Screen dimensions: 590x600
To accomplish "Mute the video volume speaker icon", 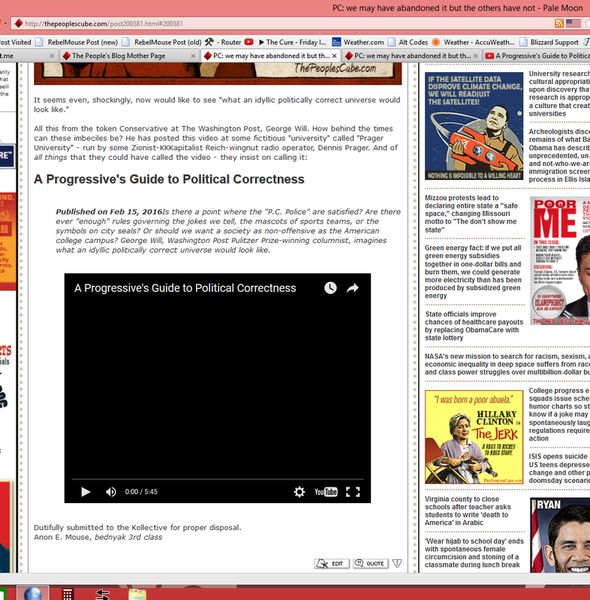I will click(111, 492).
